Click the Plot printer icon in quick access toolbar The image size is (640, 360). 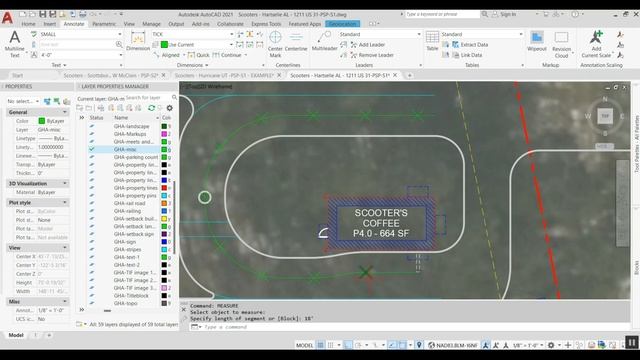tap(82, 14)
